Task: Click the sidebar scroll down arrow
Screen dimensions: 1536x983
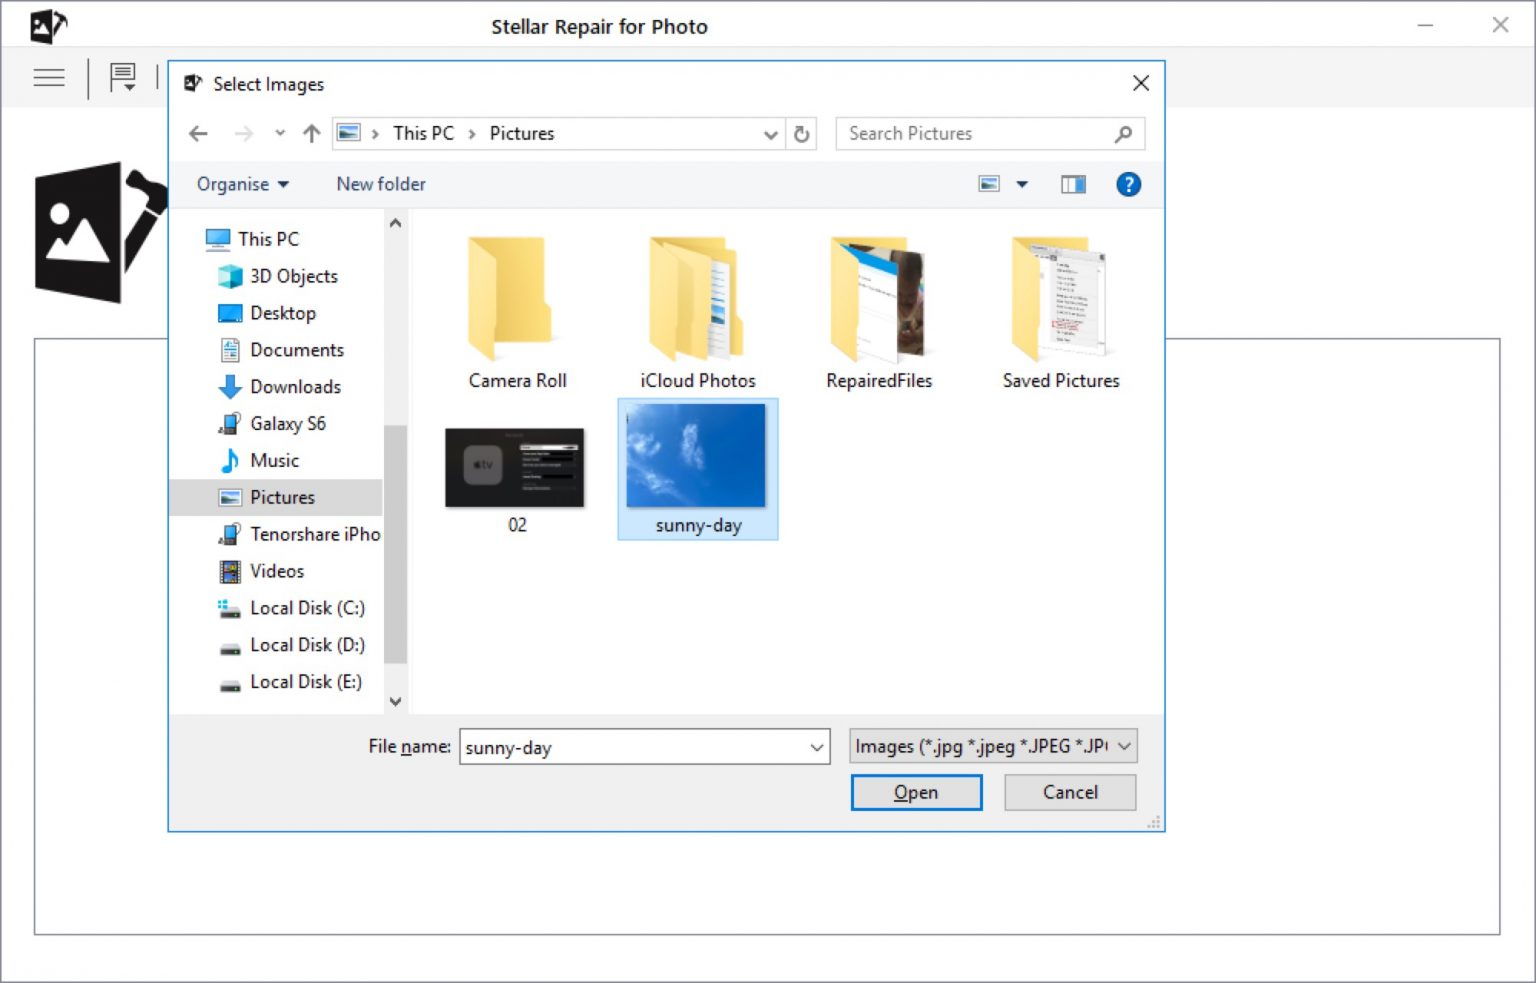Action: pyautogui.click(x=396, y=701)
